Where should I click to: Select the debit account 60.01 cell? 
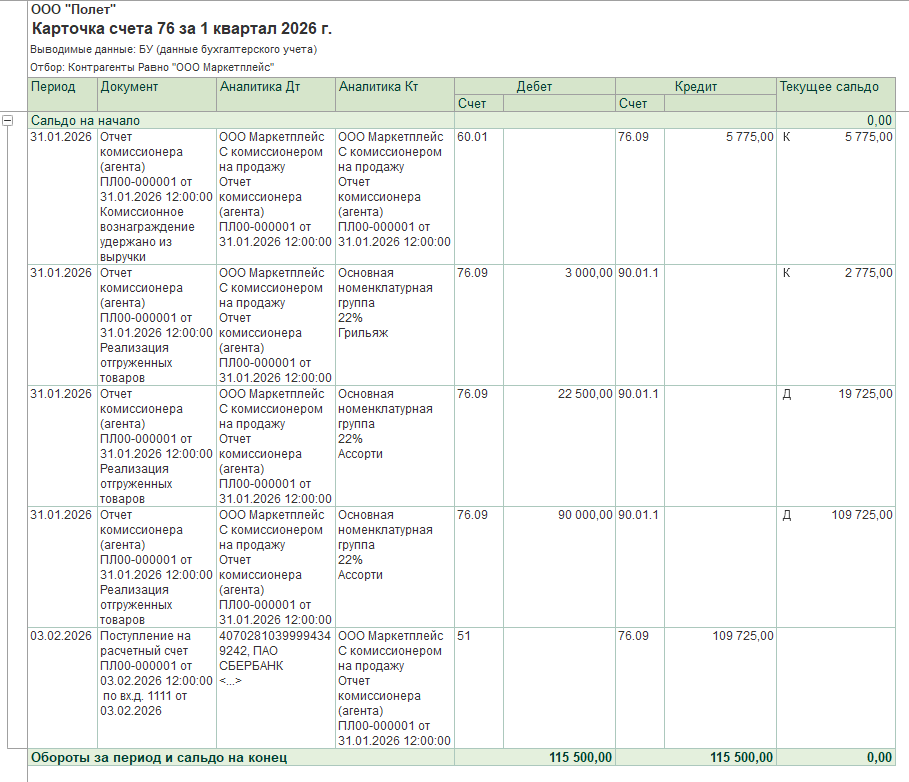[478, 137]
